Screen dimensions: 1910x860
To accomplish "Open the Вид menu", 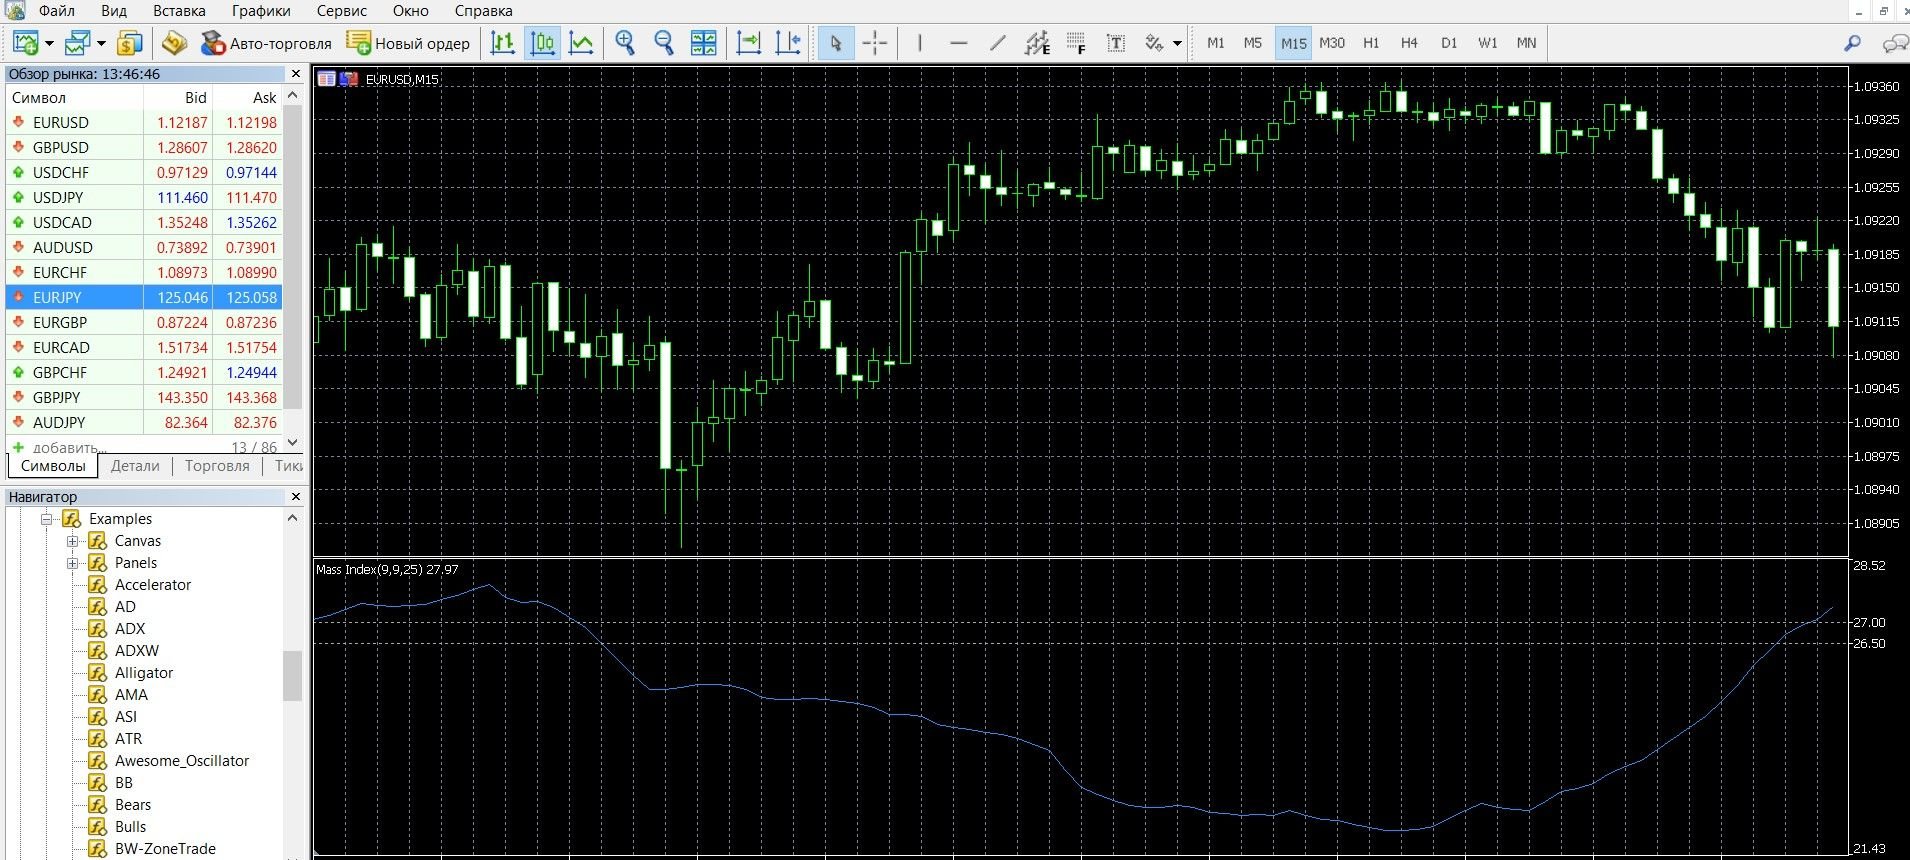I will 114,11.
